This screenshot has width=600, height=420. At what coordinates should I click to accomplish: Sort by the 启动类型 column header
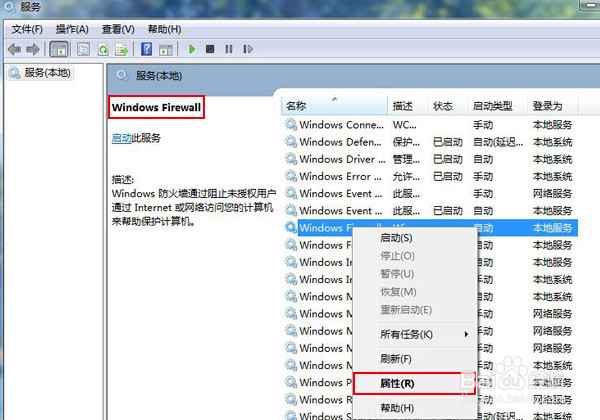tap(497, 106)
